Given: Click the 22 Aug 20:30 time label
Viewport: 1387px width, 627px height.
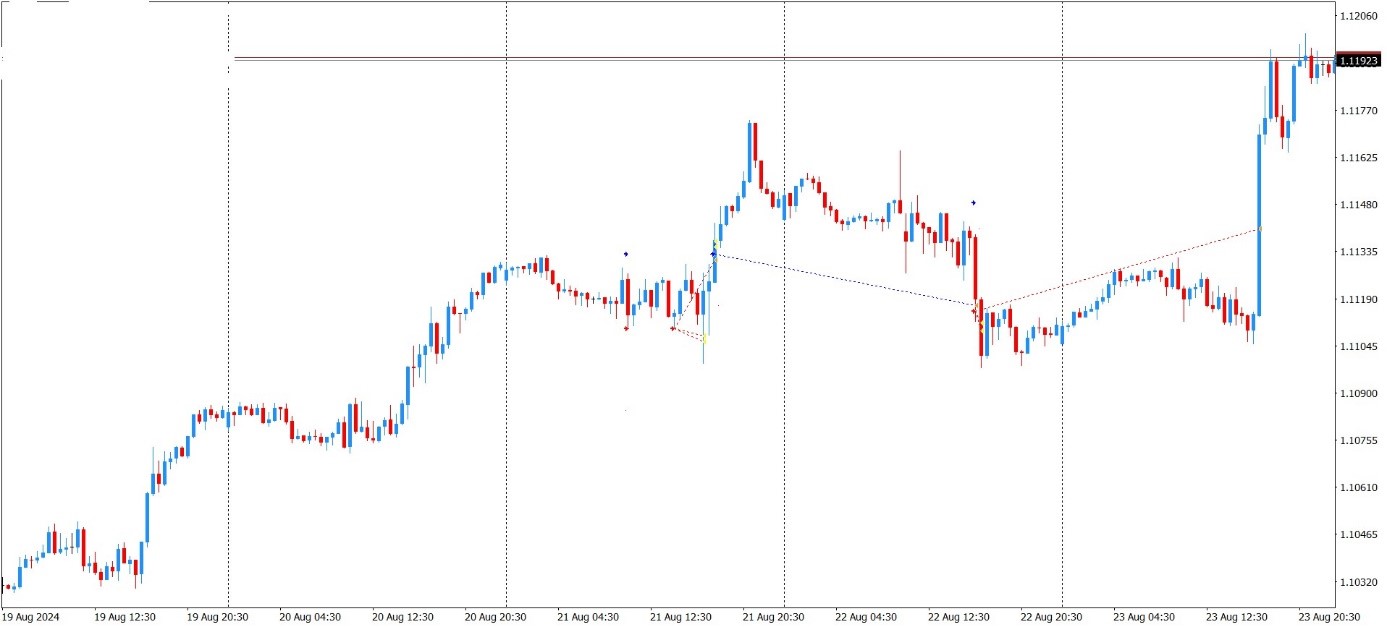Looking at the screenshot, I should (1052, 617).
